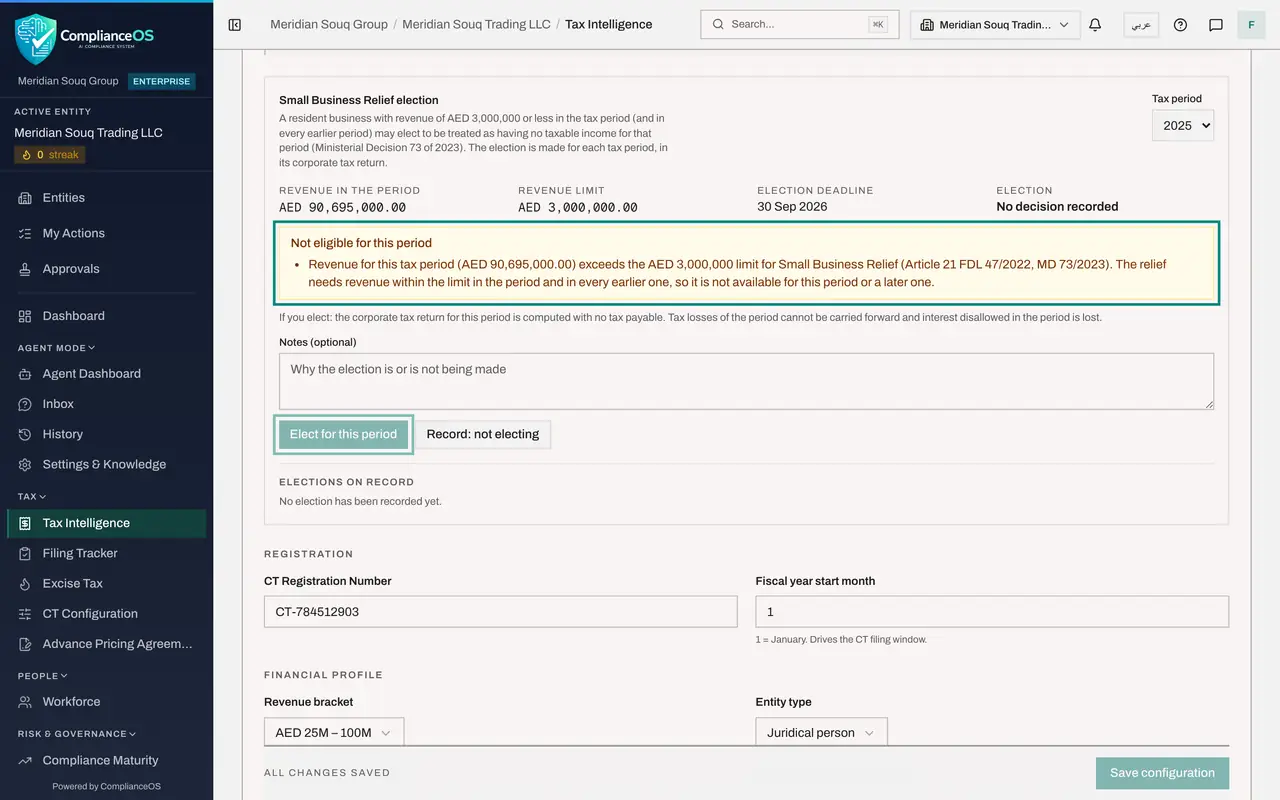Click the Inbox icon in sidebar

(x=25, y=404)
